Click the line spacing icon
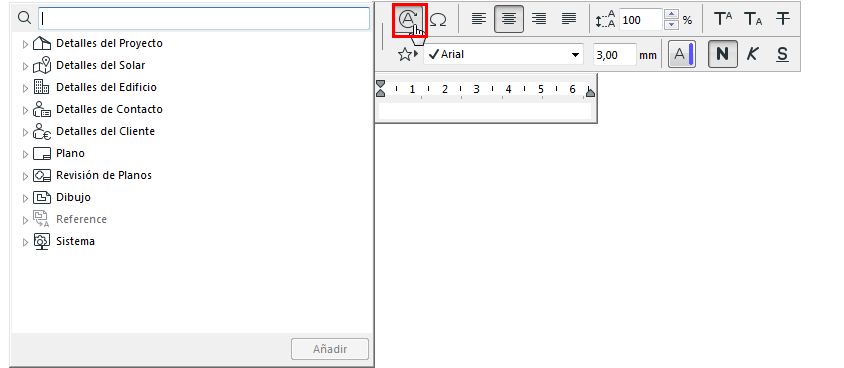844x368 pixels. (606, 19)
